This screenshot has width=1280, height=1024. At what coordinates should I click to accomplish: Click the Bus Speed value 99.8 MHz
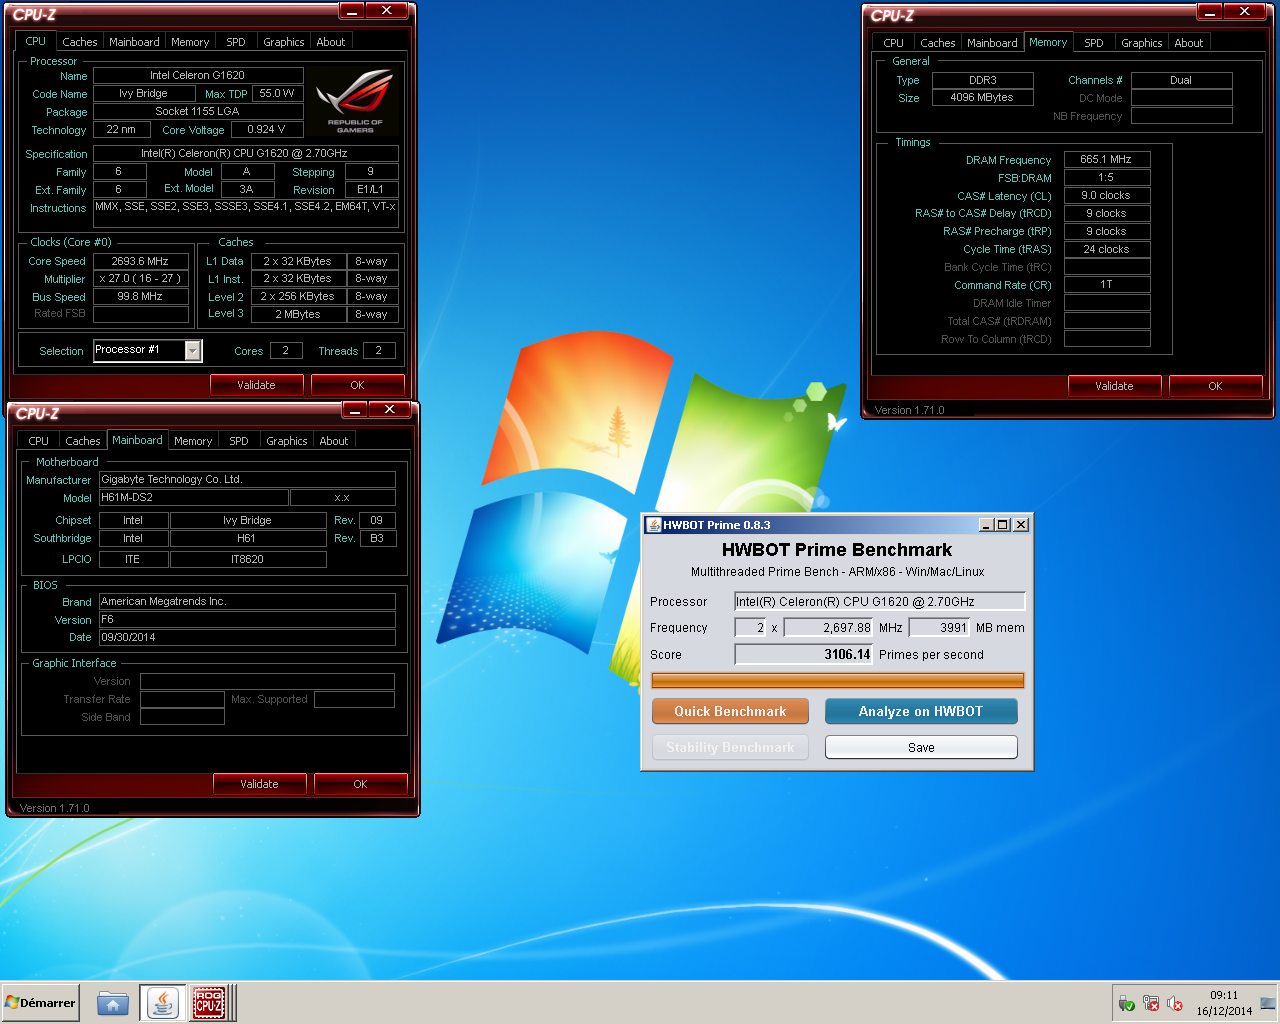click(141, 296)
